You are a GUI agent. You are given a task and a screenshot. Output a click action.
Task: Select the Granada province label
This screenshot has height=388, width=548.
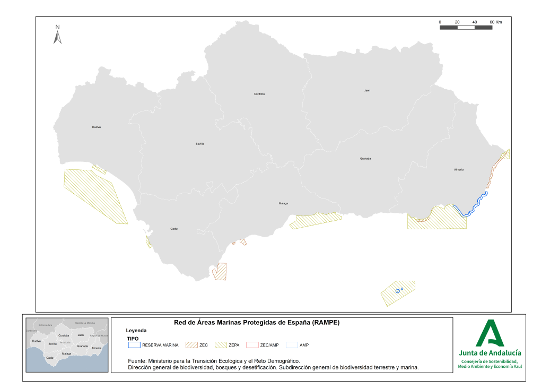pos(366,158)
